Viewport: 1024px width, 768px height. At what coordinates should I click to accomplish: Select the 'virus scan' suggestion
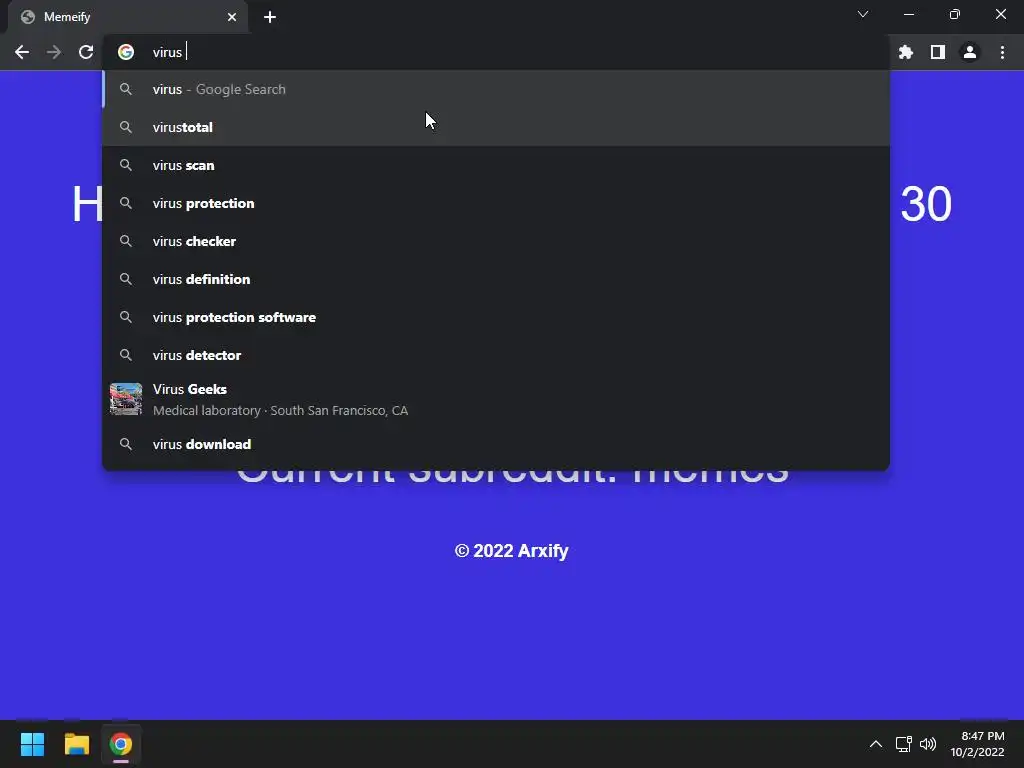496,165
